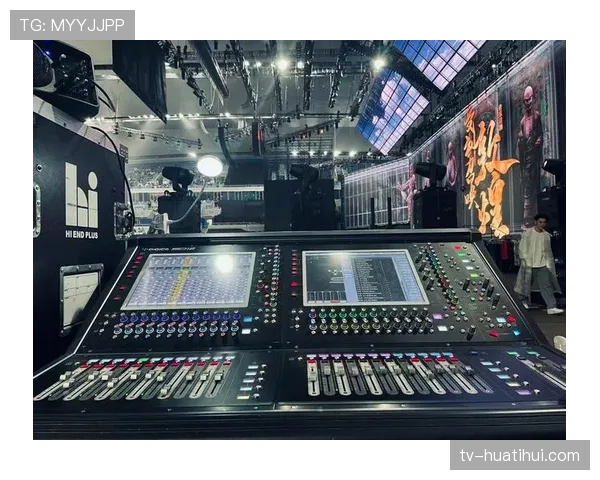Click the equipment rack at top left

[66, 76]
